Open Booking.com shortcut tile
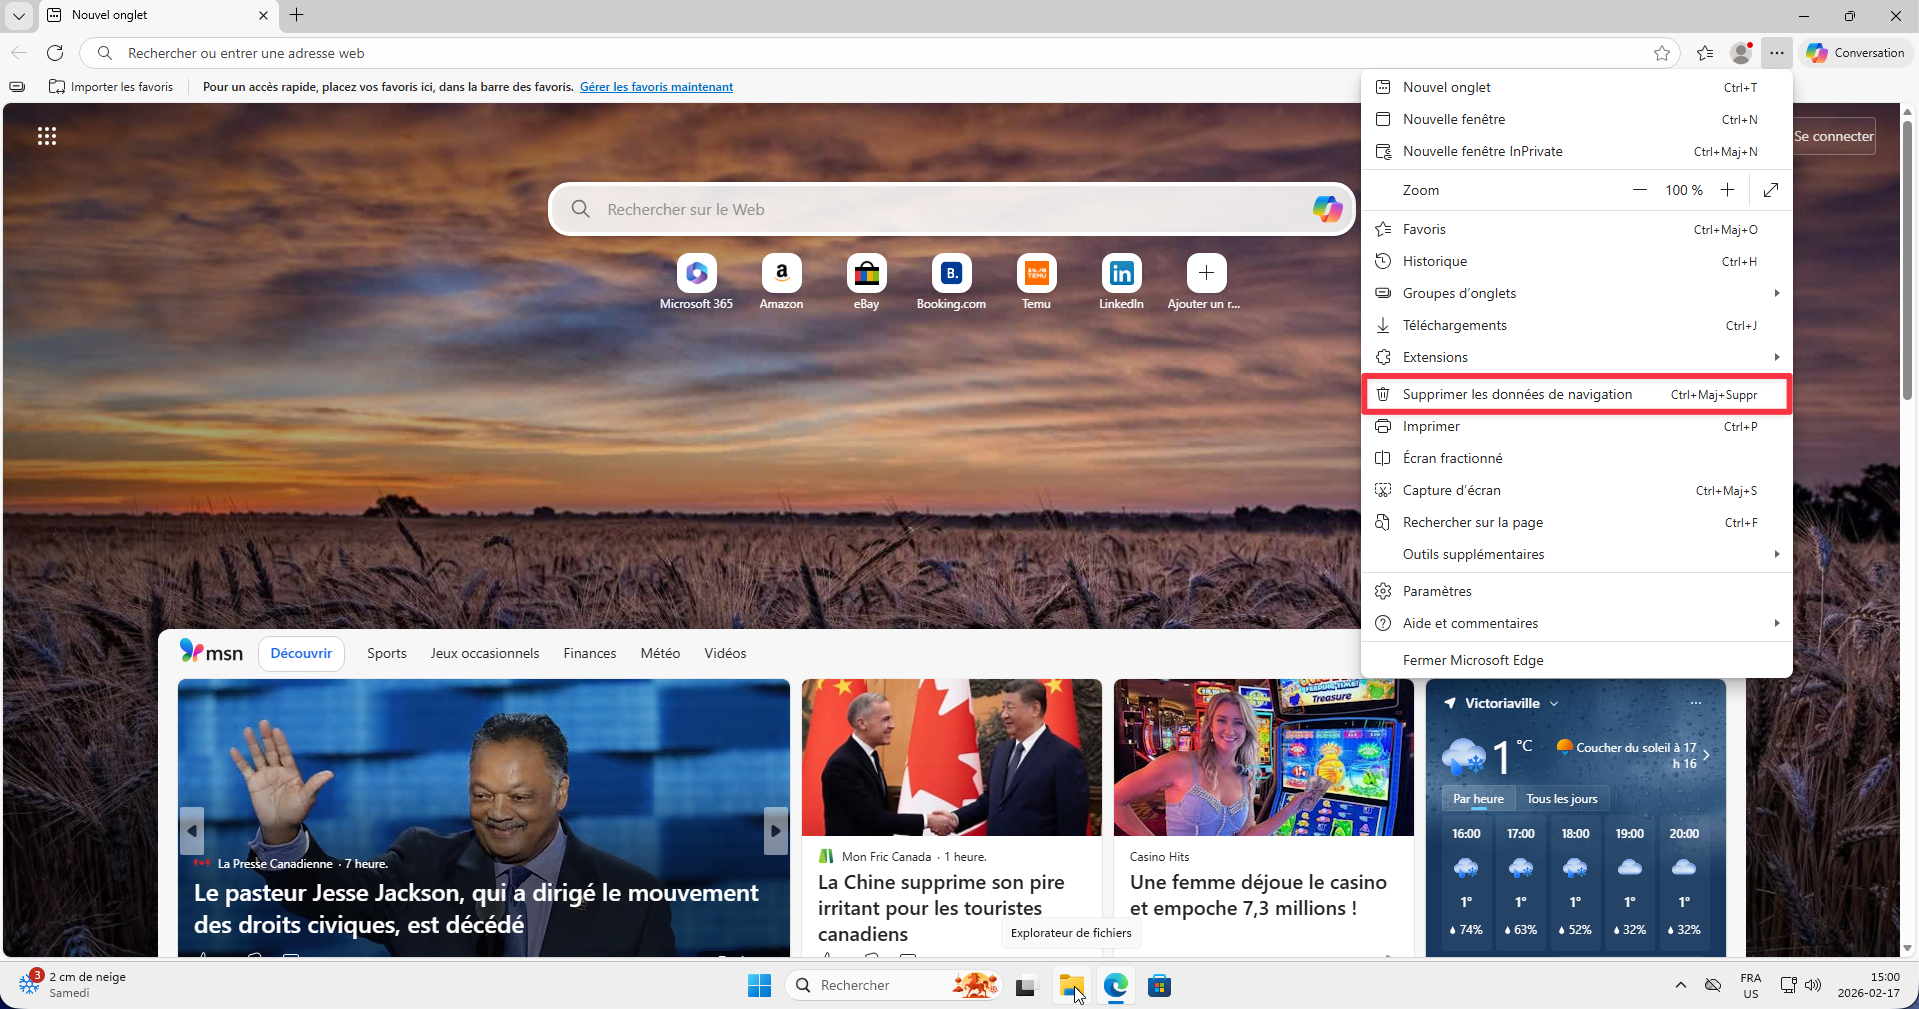Screen dimensions: 1919x1009 951,282
